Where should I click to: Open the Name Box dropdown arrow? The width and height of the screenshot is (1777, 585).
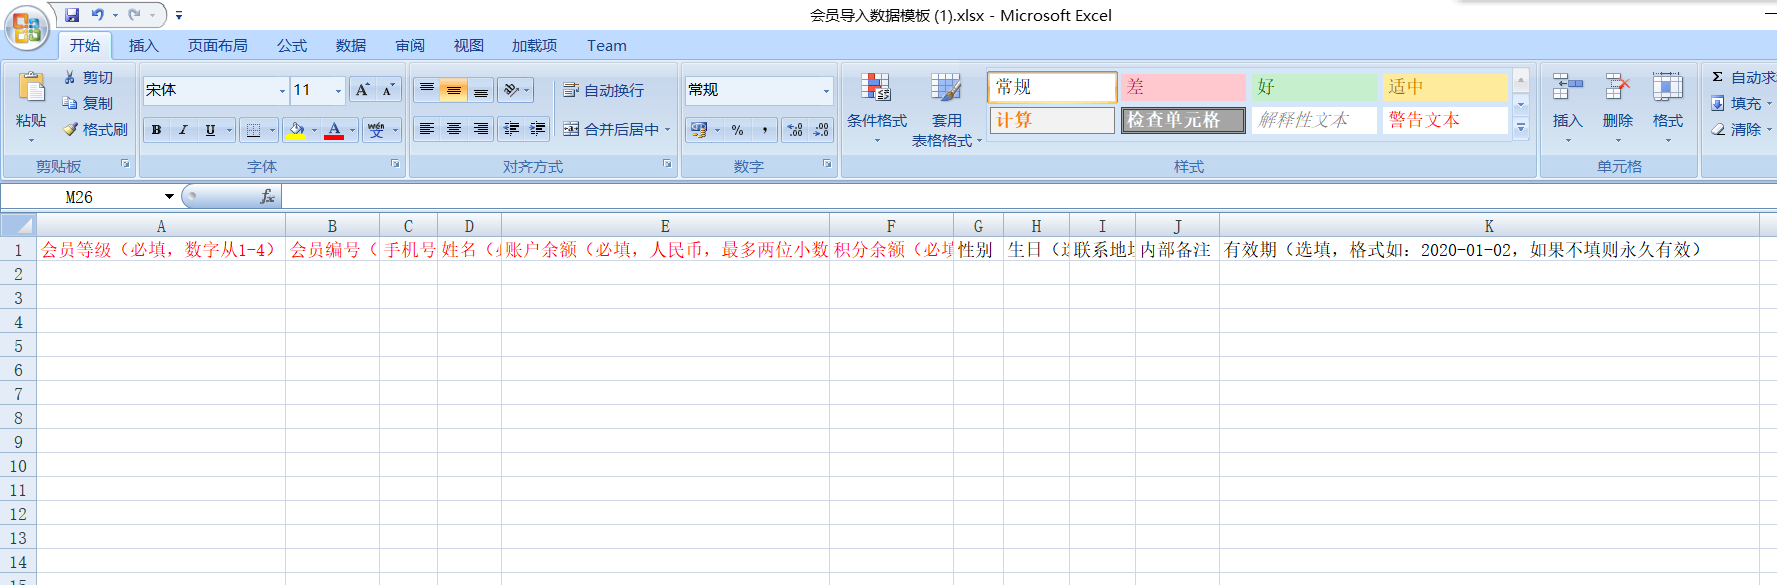[169, 197]
